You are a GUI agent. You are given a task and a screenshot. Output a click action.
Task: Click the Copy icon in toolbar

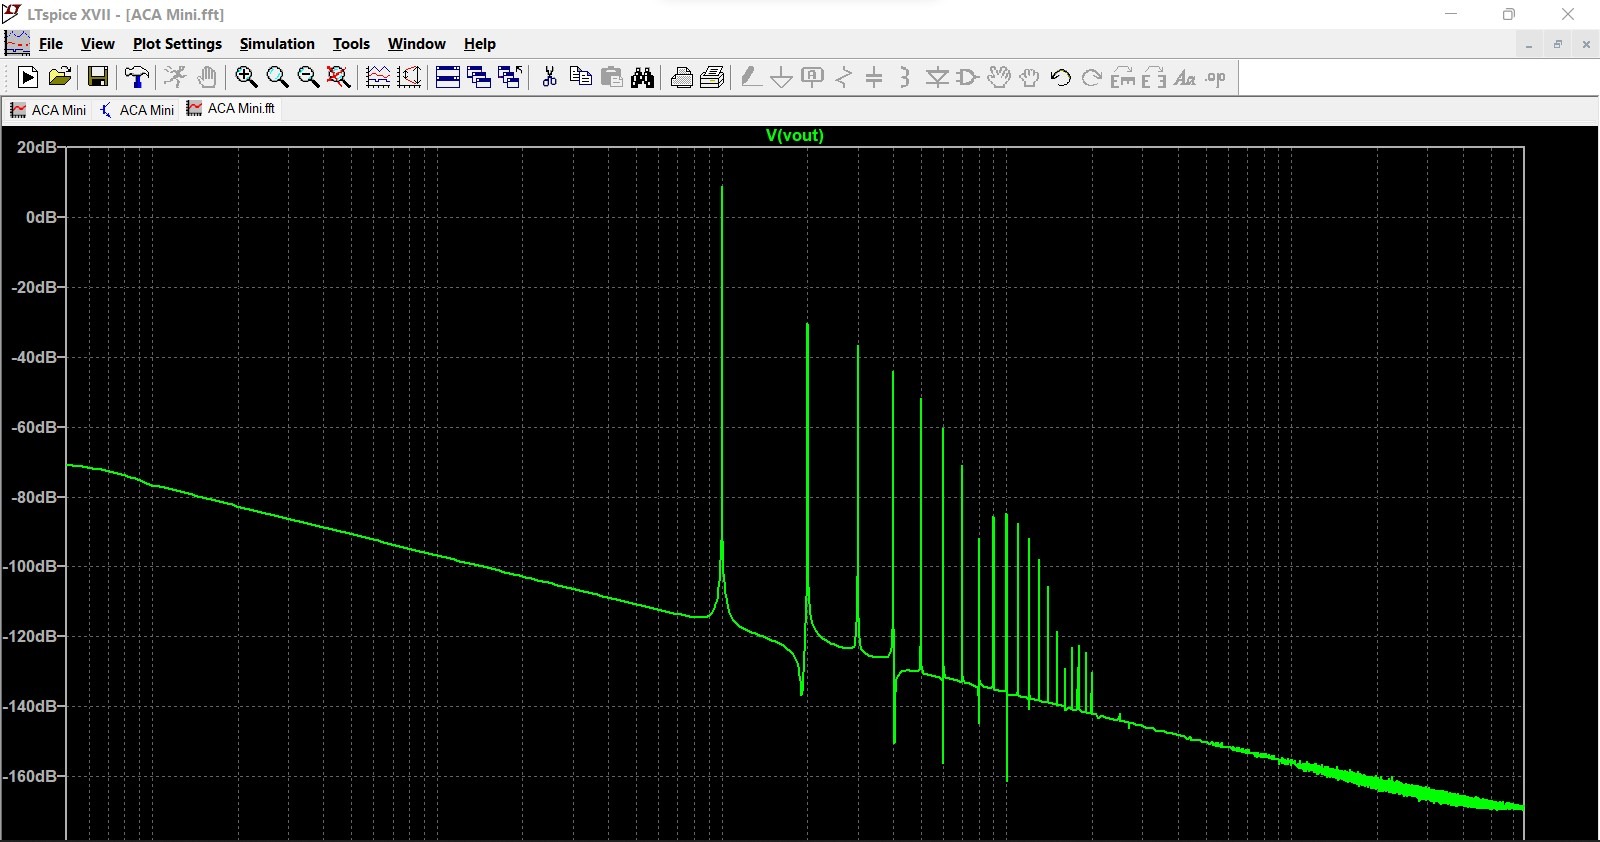pos(580,77)
